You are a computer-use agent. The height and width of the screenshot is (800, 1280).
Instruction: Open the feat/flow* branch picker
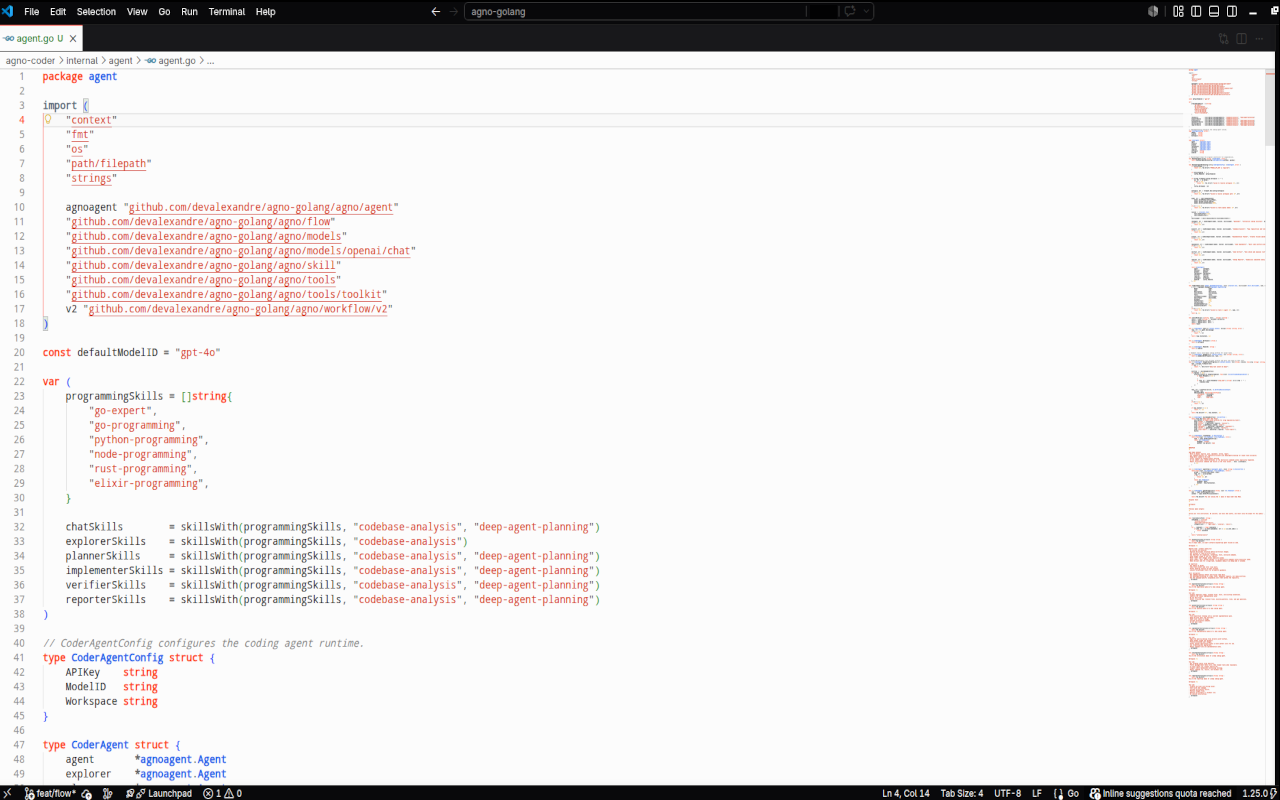(x=49, y=793)
